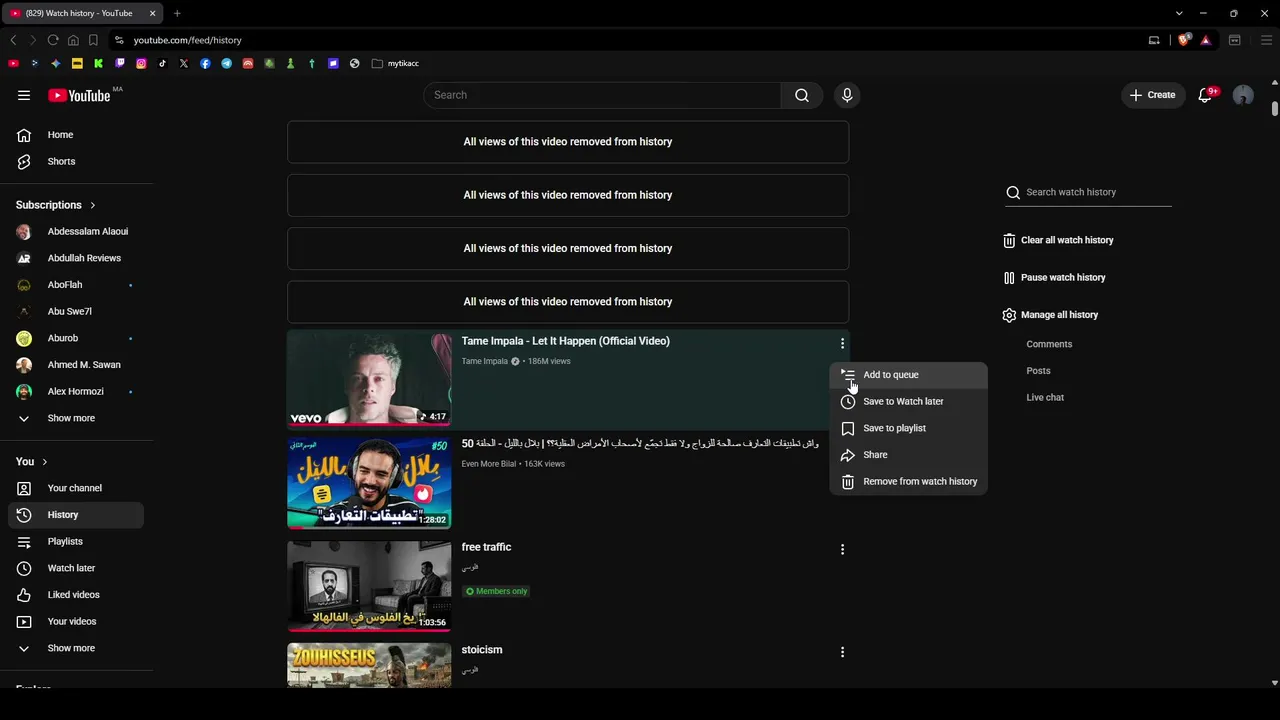Open Watch later in the sidebar

click(x=76, y=568)
